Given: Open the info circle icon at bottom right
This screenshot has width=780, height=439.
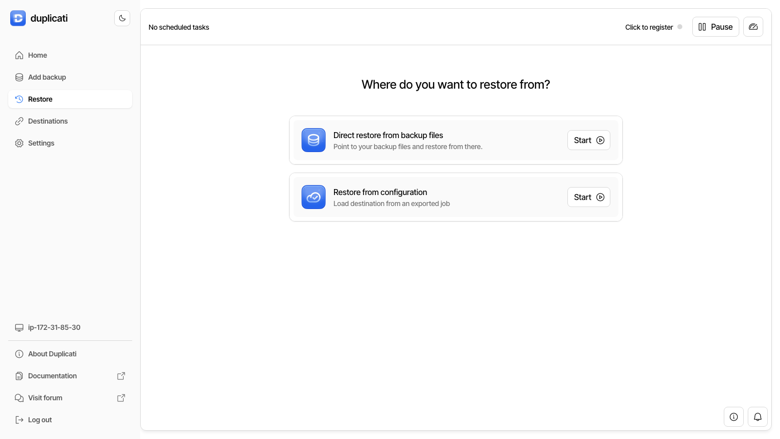Looking at the screenshot, I should tap(733, 417).
